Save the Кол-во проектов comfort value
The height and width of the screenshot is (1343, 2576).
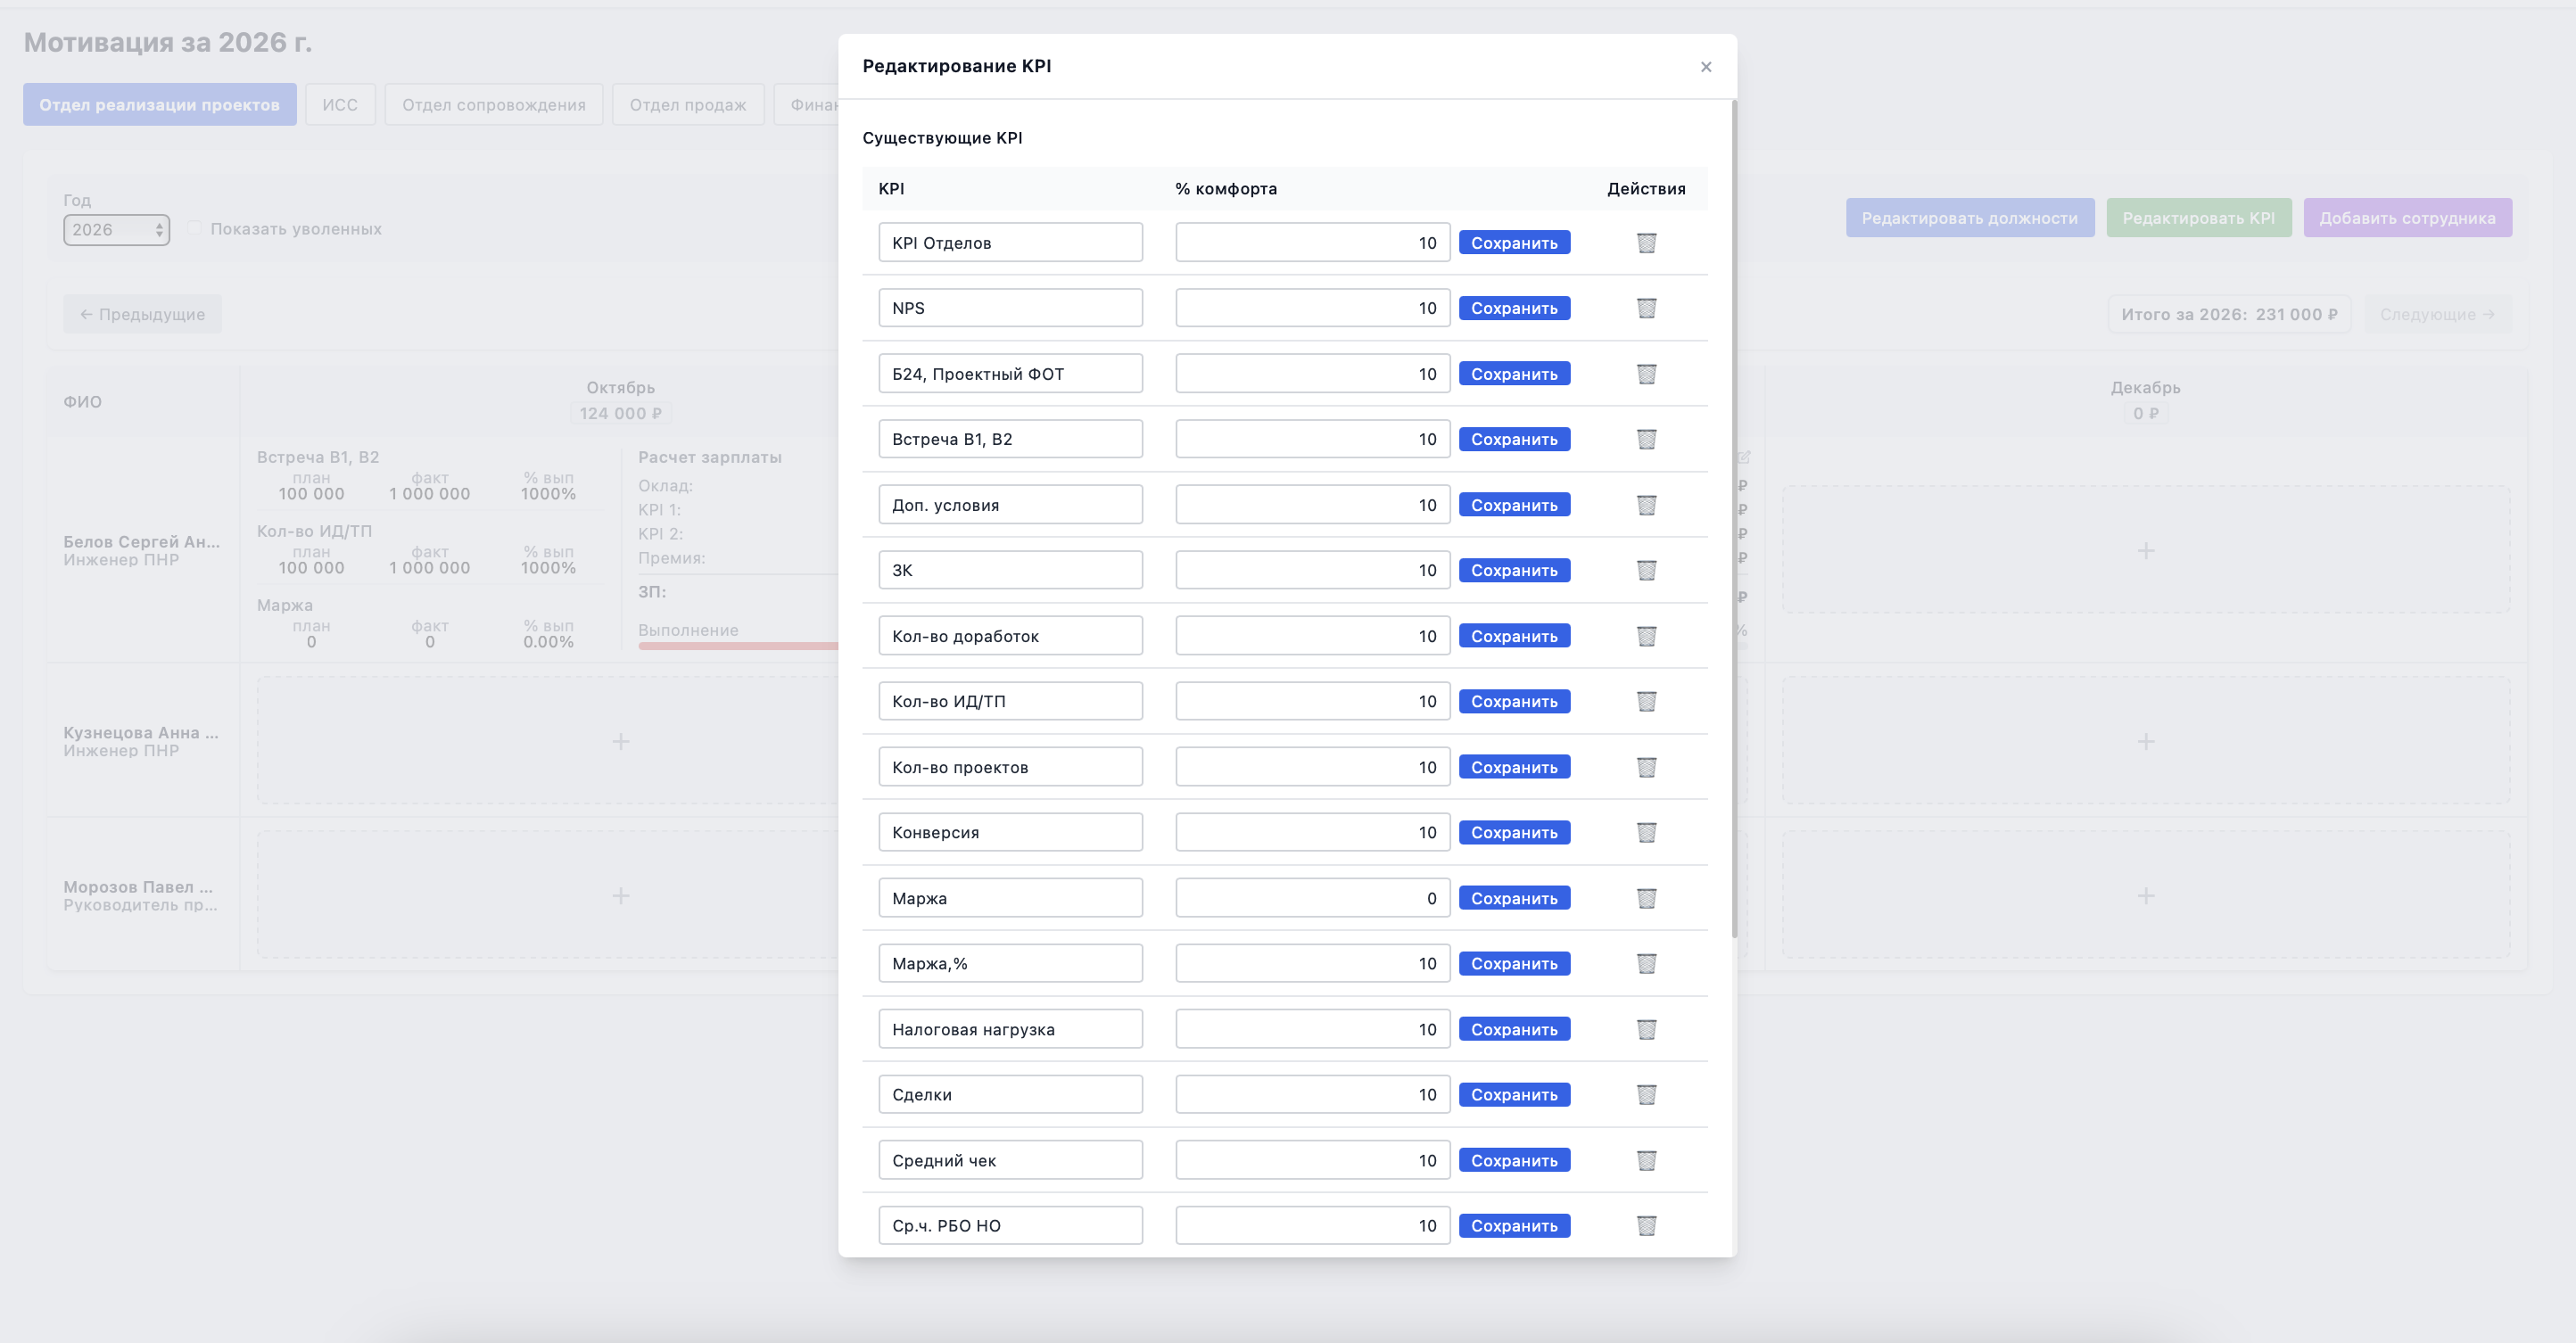coord(1514,767)
